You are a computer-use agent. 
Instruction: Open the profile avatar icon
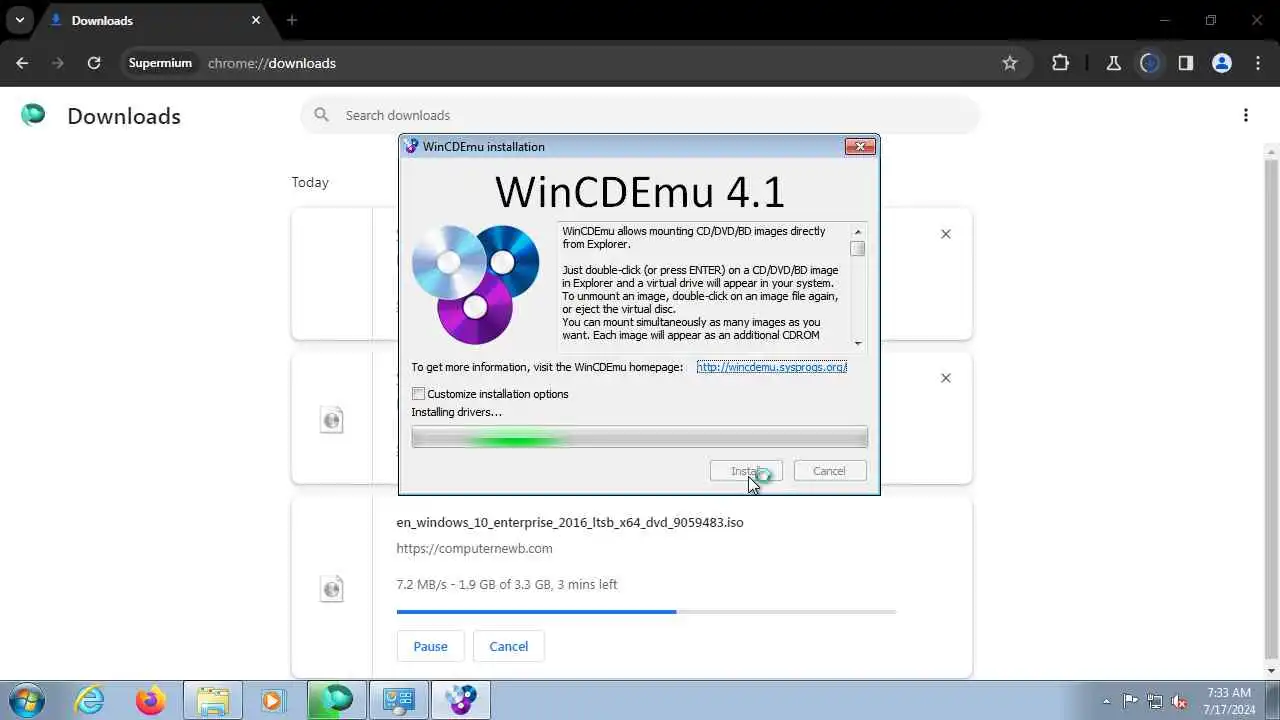click(1222, 63)
